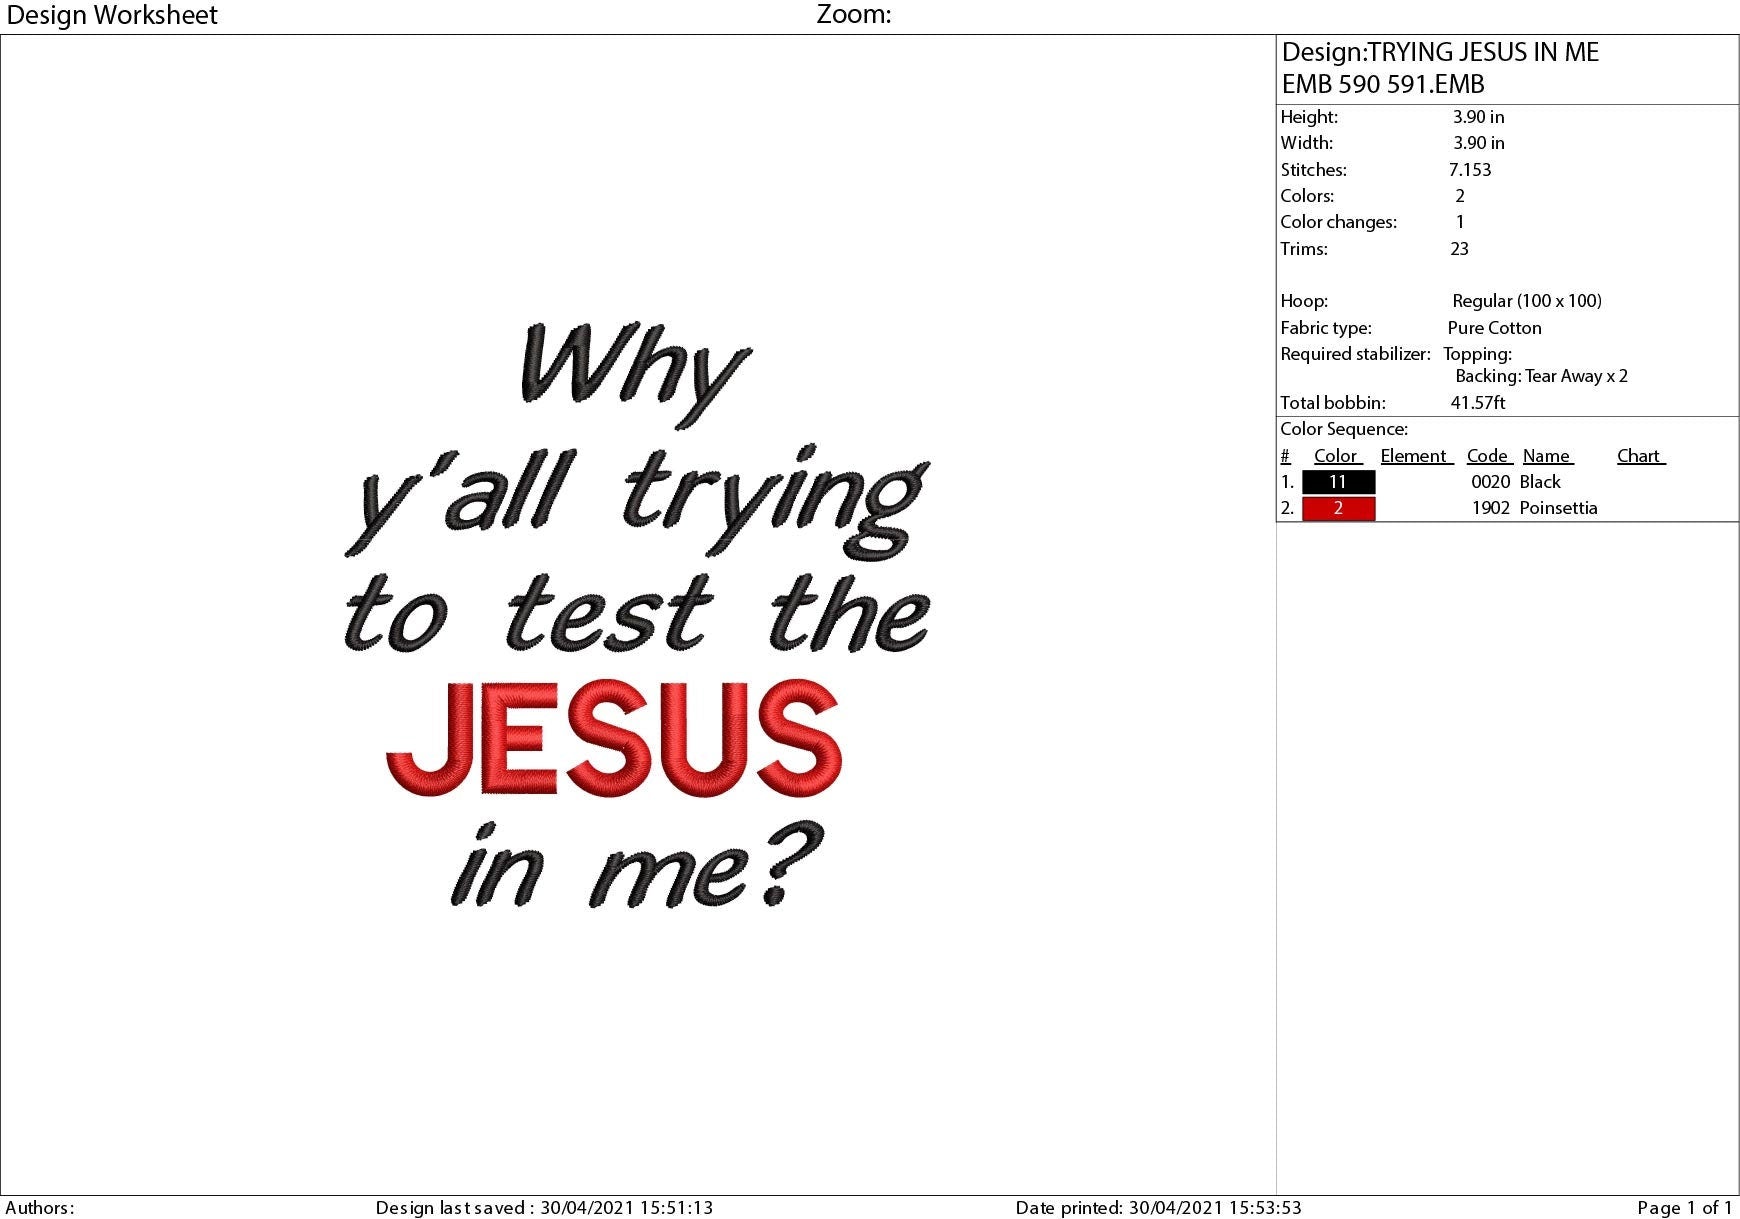Click the thread name 'Poinsettia'
The height and width of the screenshot is (1219, 1740).
[x=1558, y=508]
